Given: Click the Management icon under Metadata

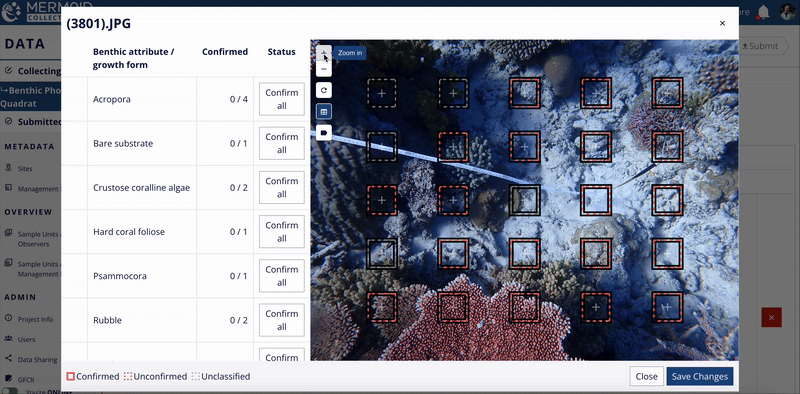Looking at the screenshot, I should [8, 188].
